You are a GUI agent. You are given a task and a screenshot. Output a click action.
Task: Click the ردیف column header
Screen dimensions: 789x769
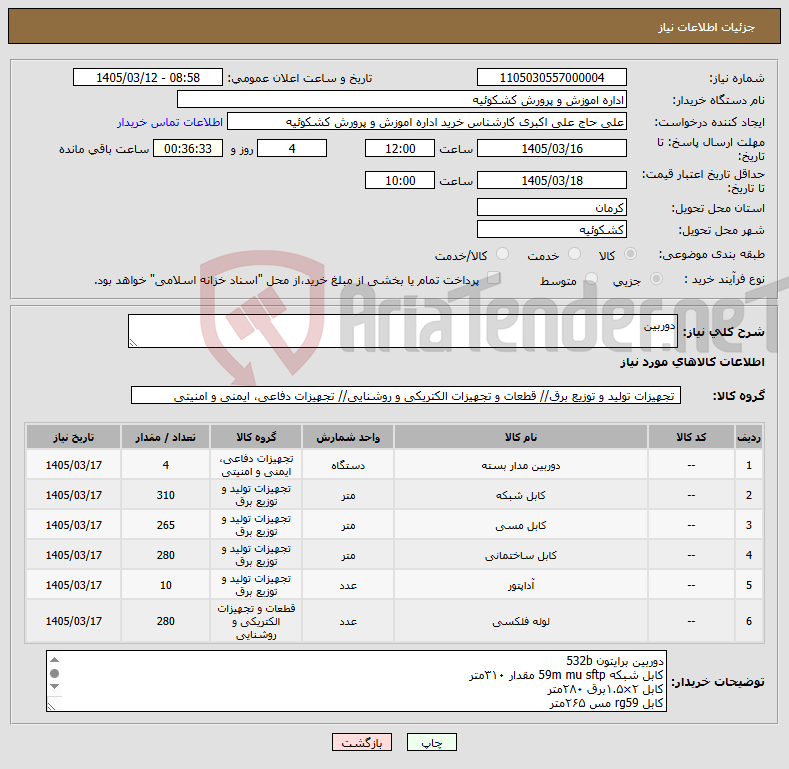(x=749, y=437)
